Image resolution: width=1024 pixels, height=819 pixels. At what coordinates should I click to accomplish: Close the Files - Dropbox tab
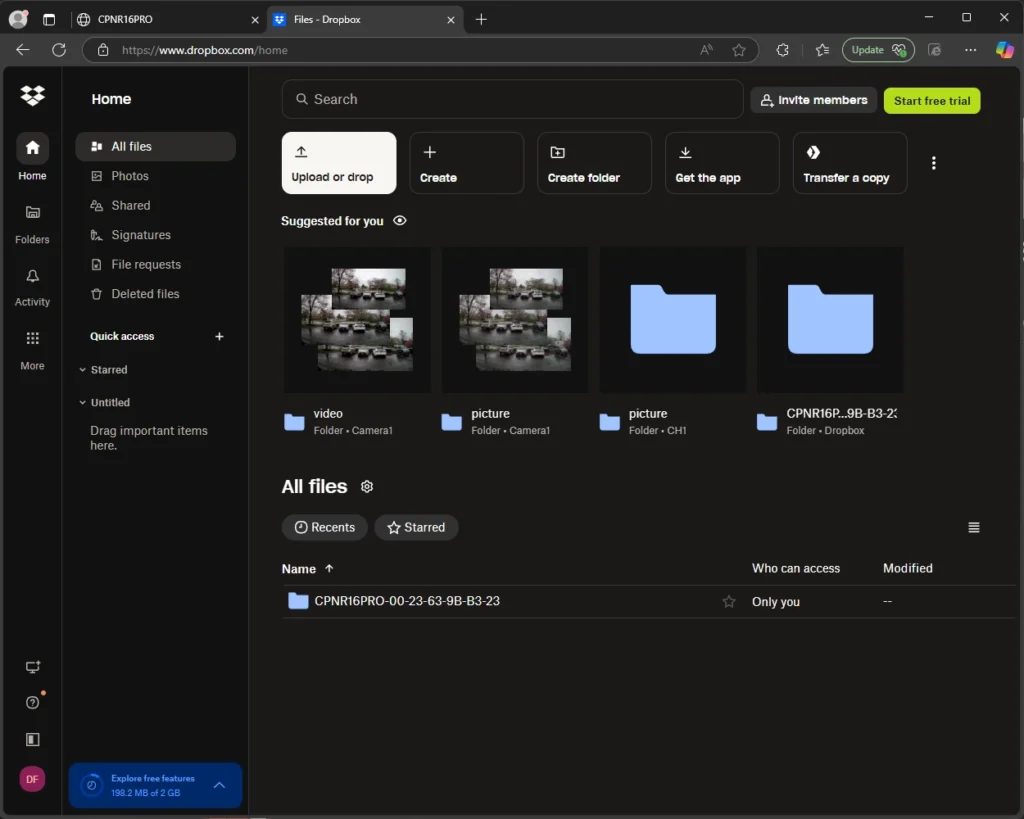click(x=451, y=20)
